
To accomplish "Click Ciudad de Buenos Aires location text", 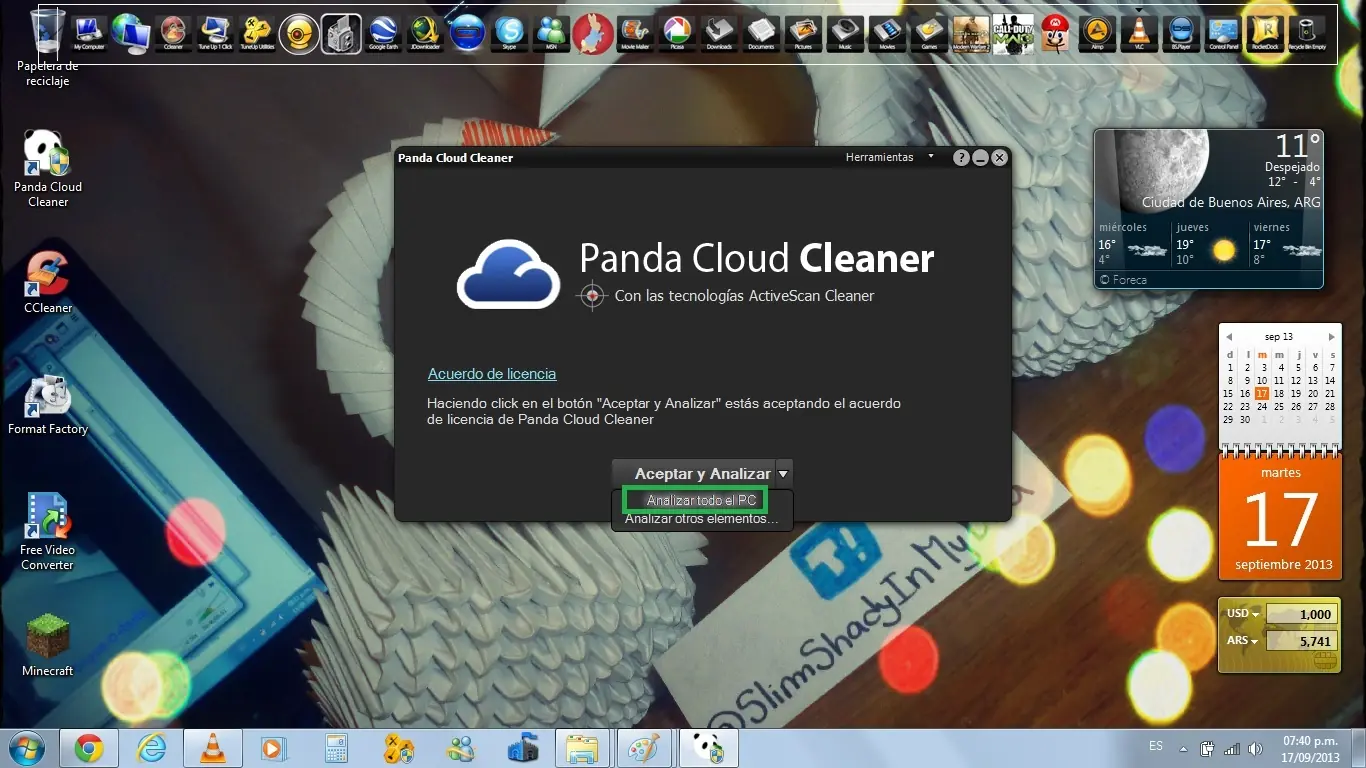I will [1231, 202].
